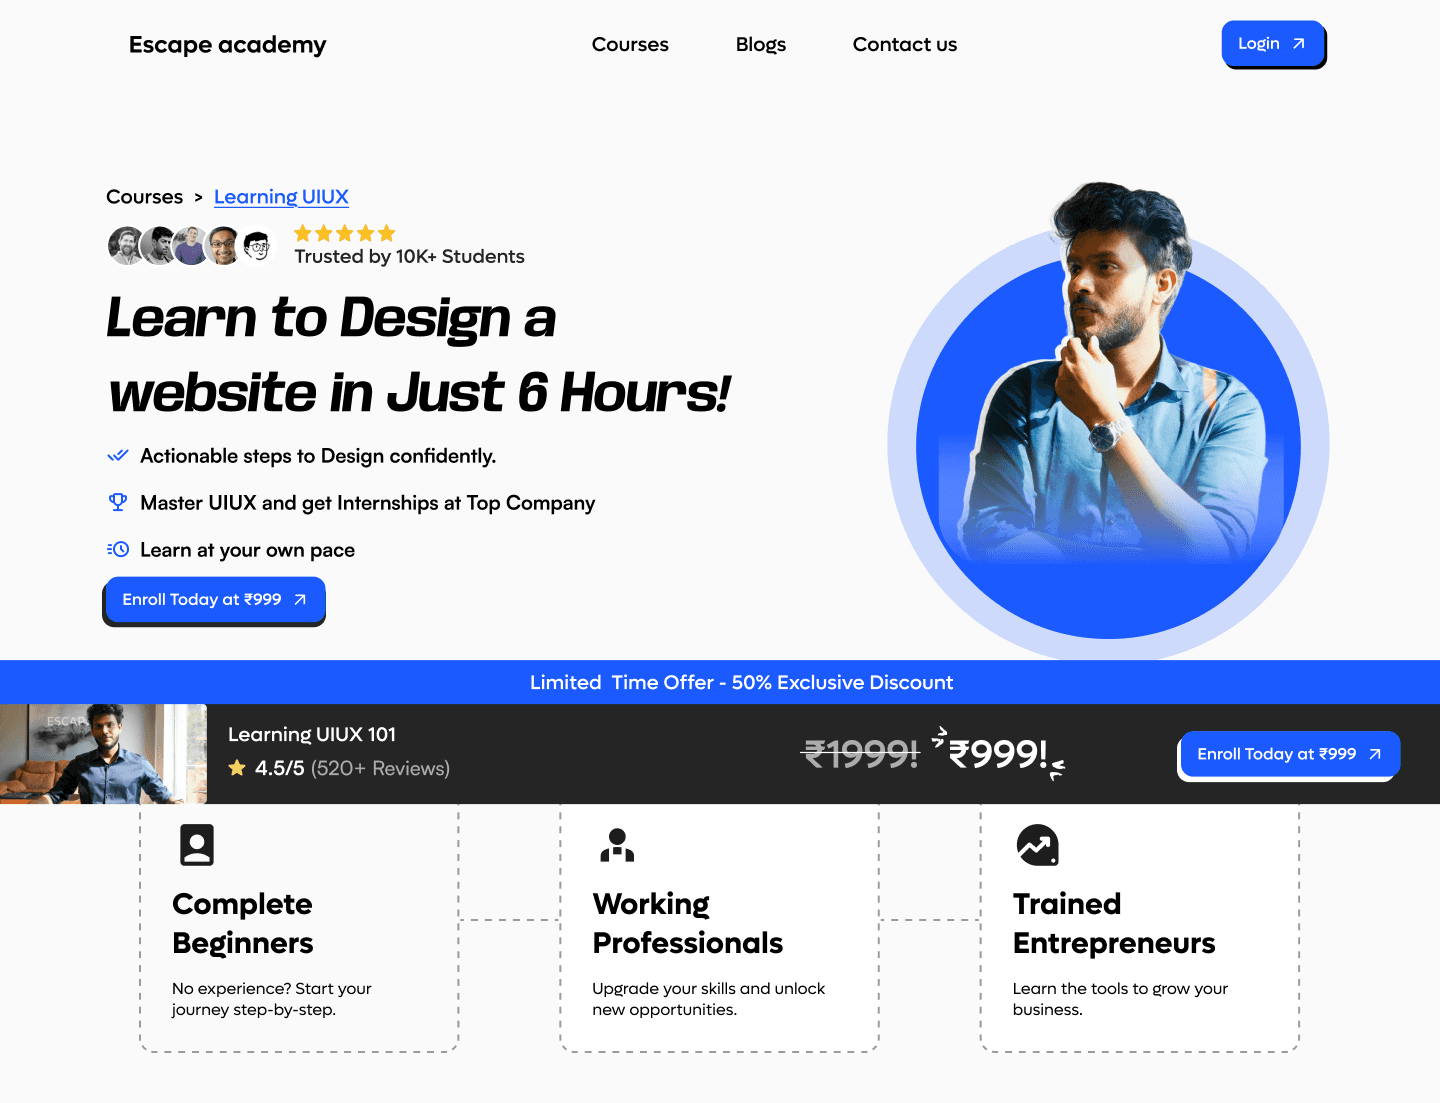Click the Trained Entrepreneurs growth chart icon

1037,845
